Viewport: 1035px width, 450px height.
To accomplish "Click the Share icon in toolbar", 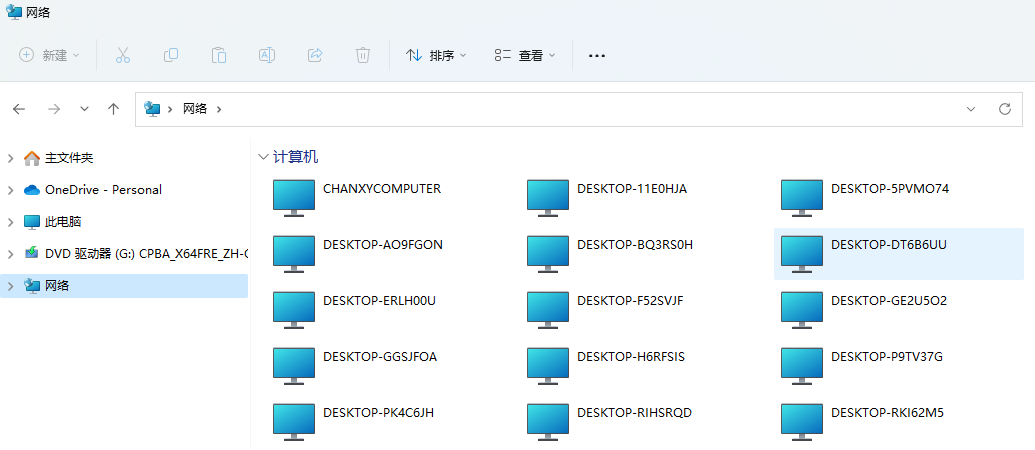I will click(315, 55).
